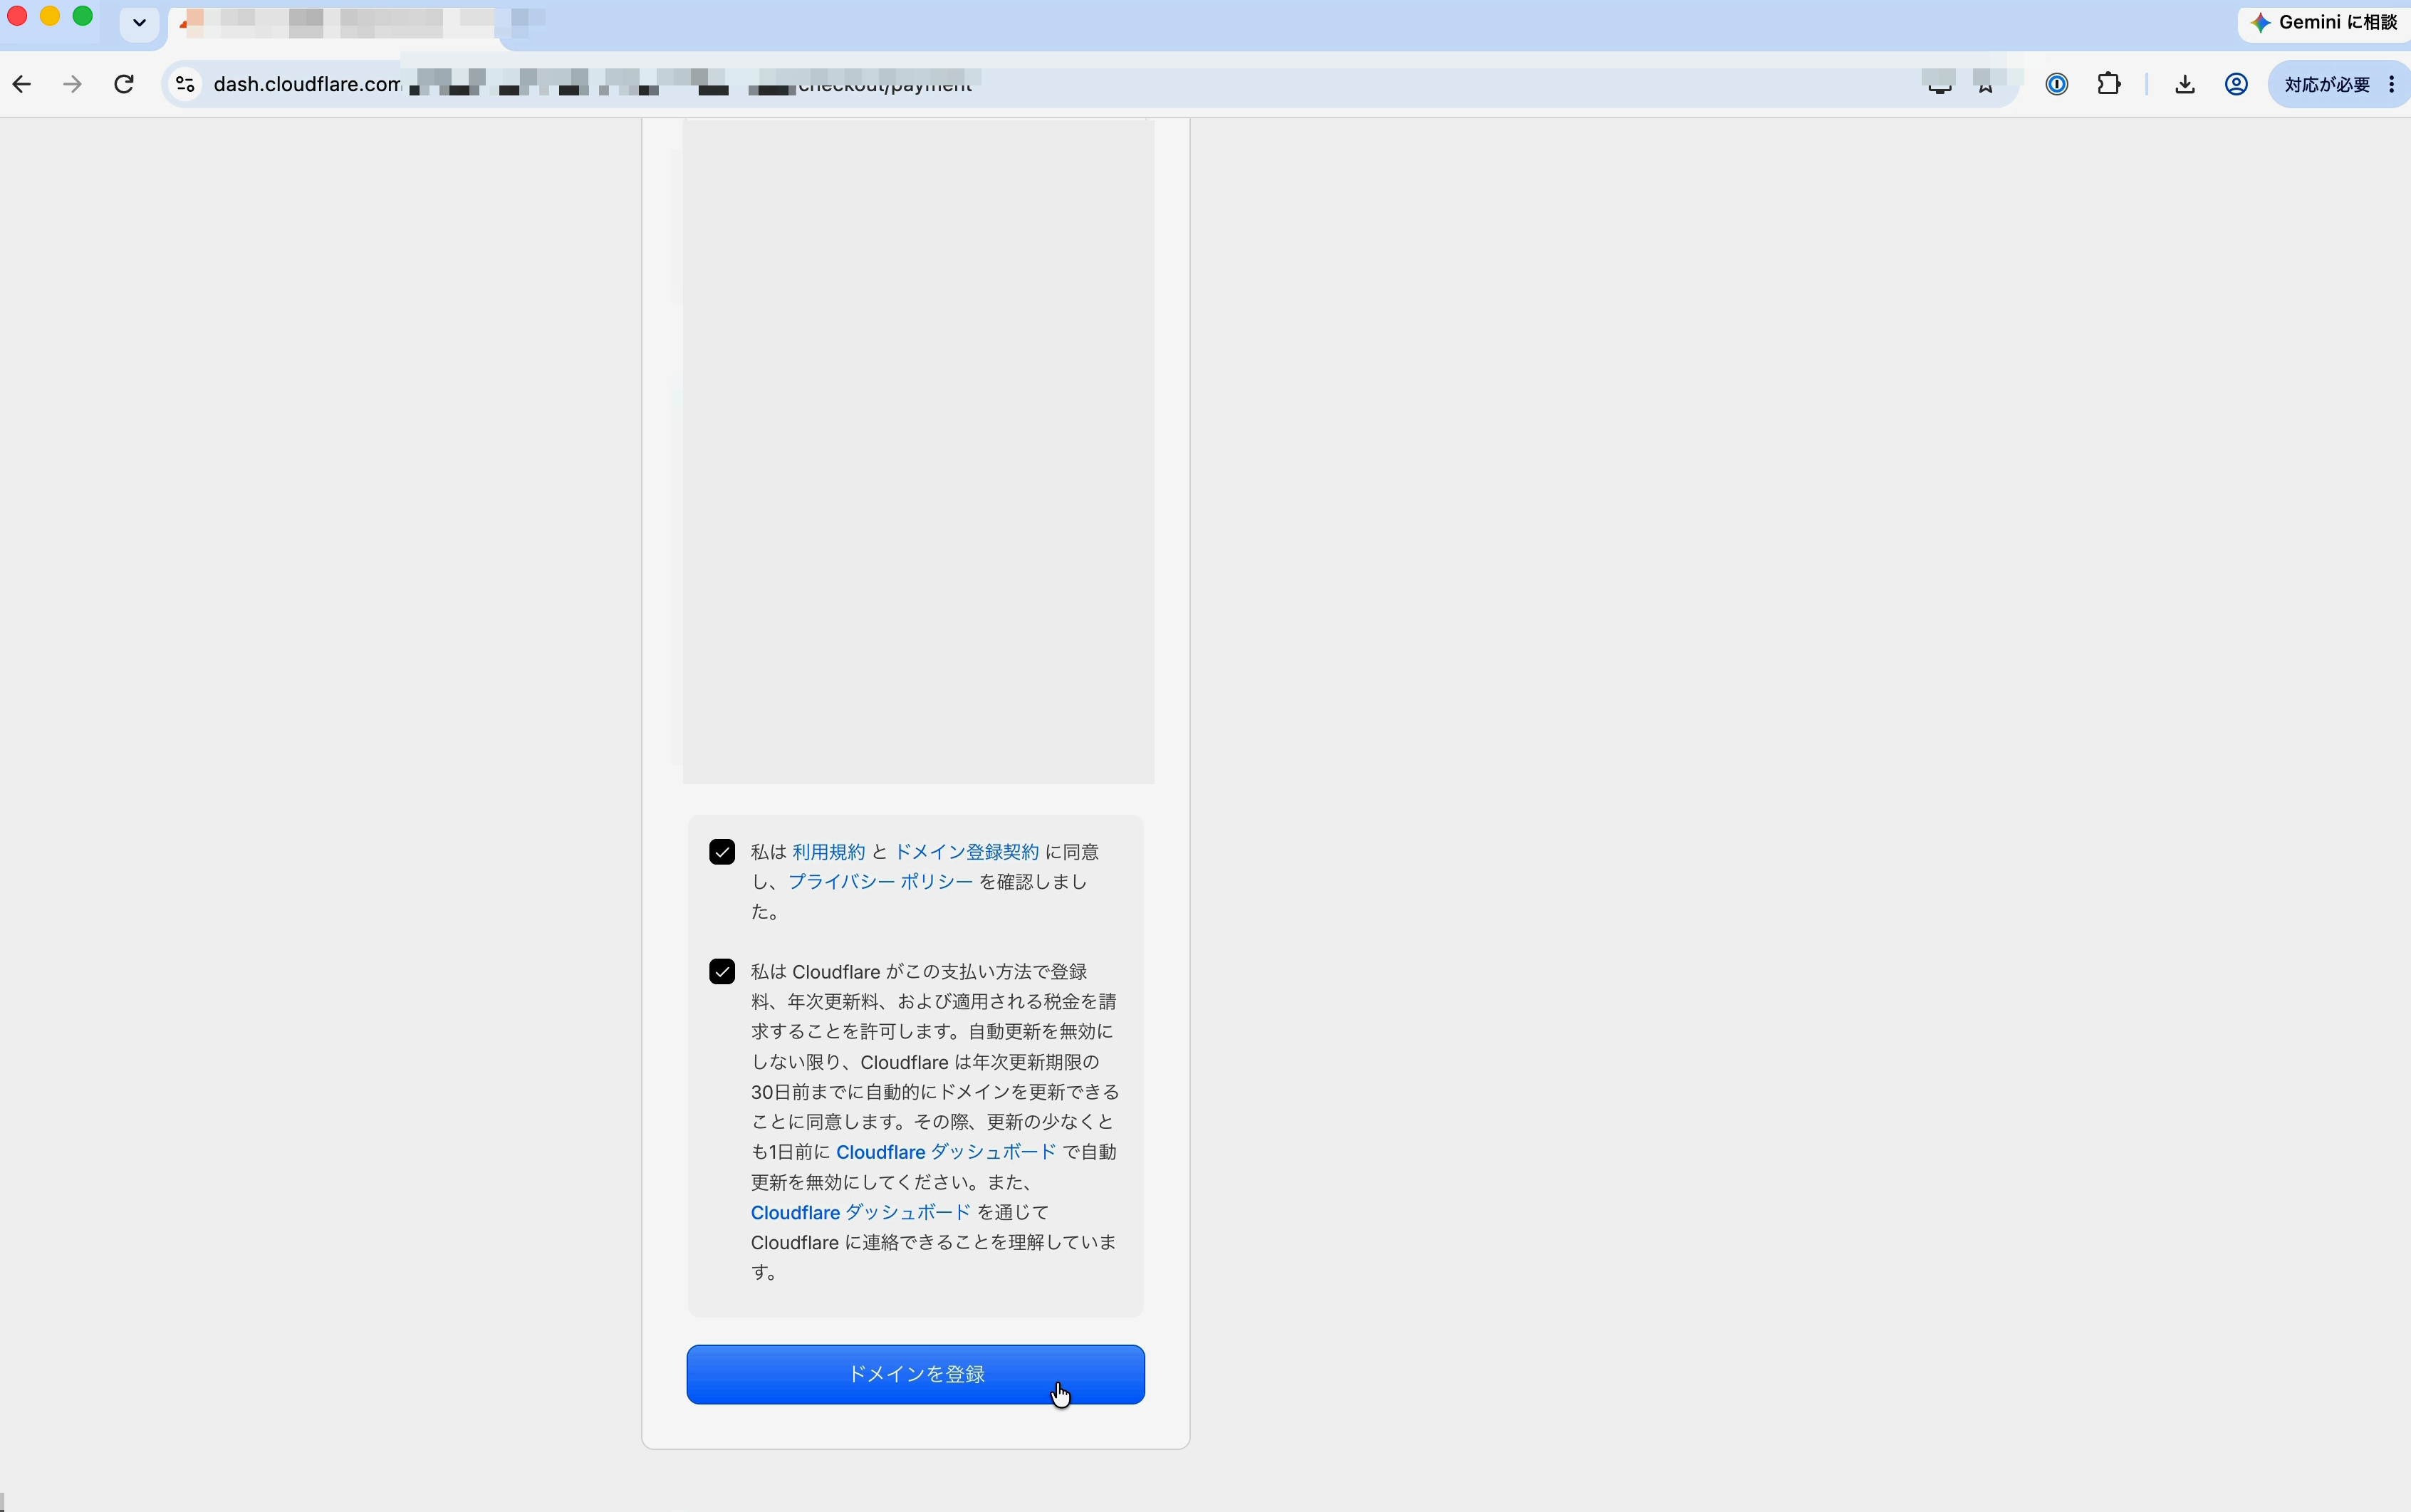Click the macOS green fullscreen button
The width and height of the screenshot is (2411, 1512).
(83, 16)
